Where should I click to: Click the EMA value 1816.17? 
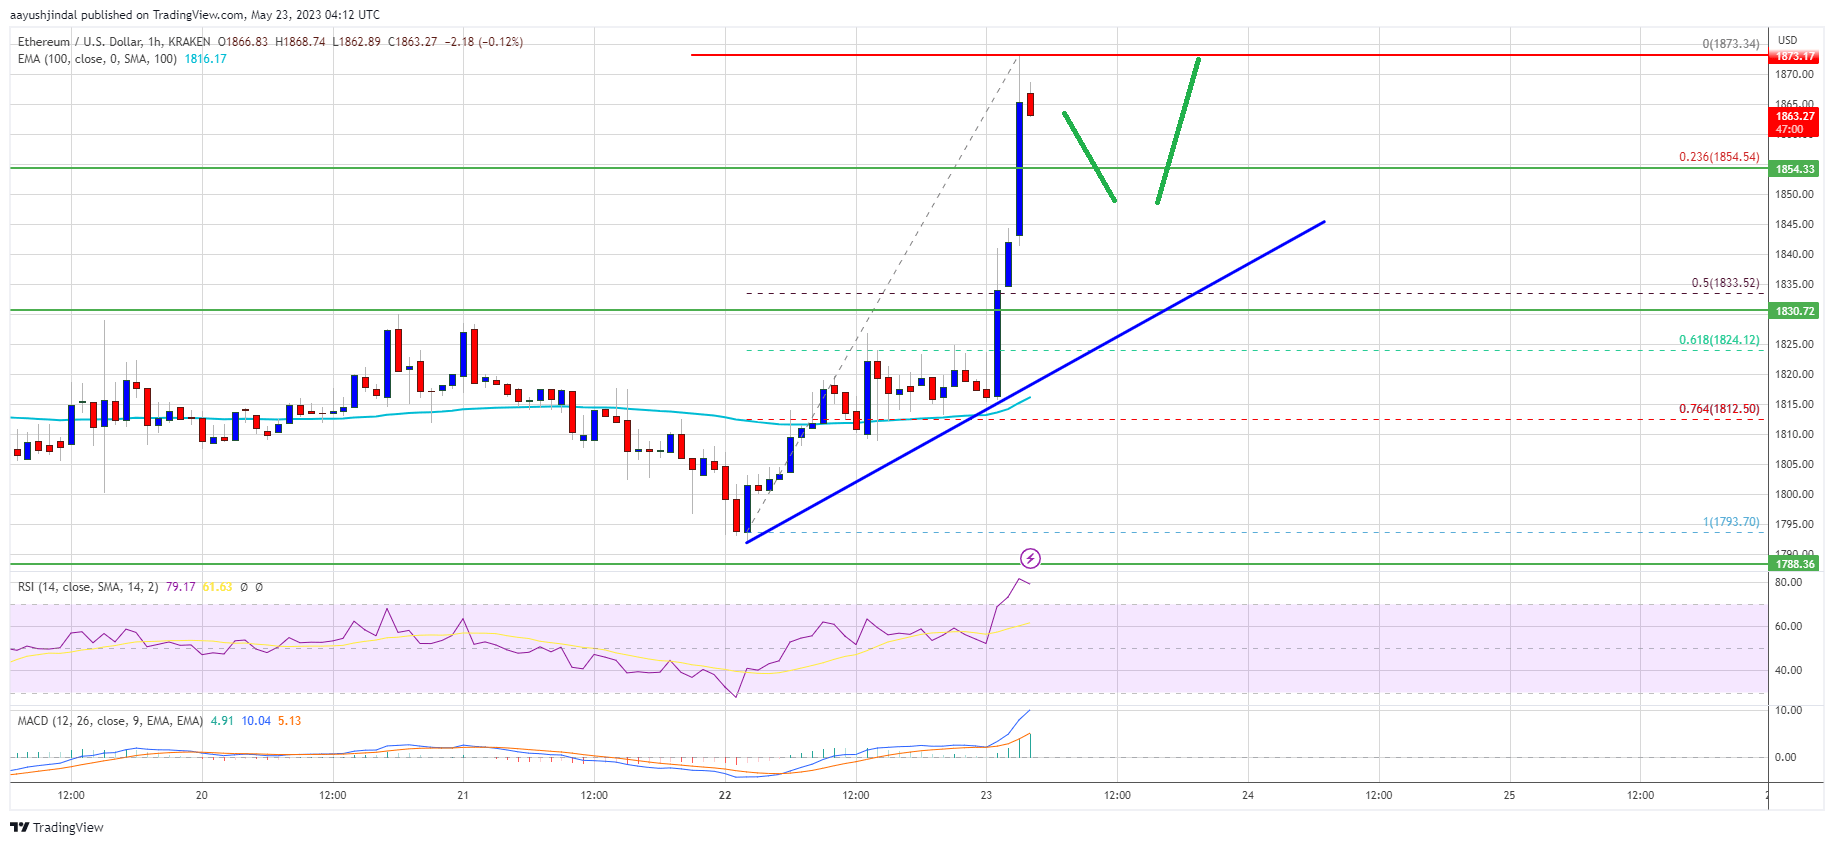[206, 59]
